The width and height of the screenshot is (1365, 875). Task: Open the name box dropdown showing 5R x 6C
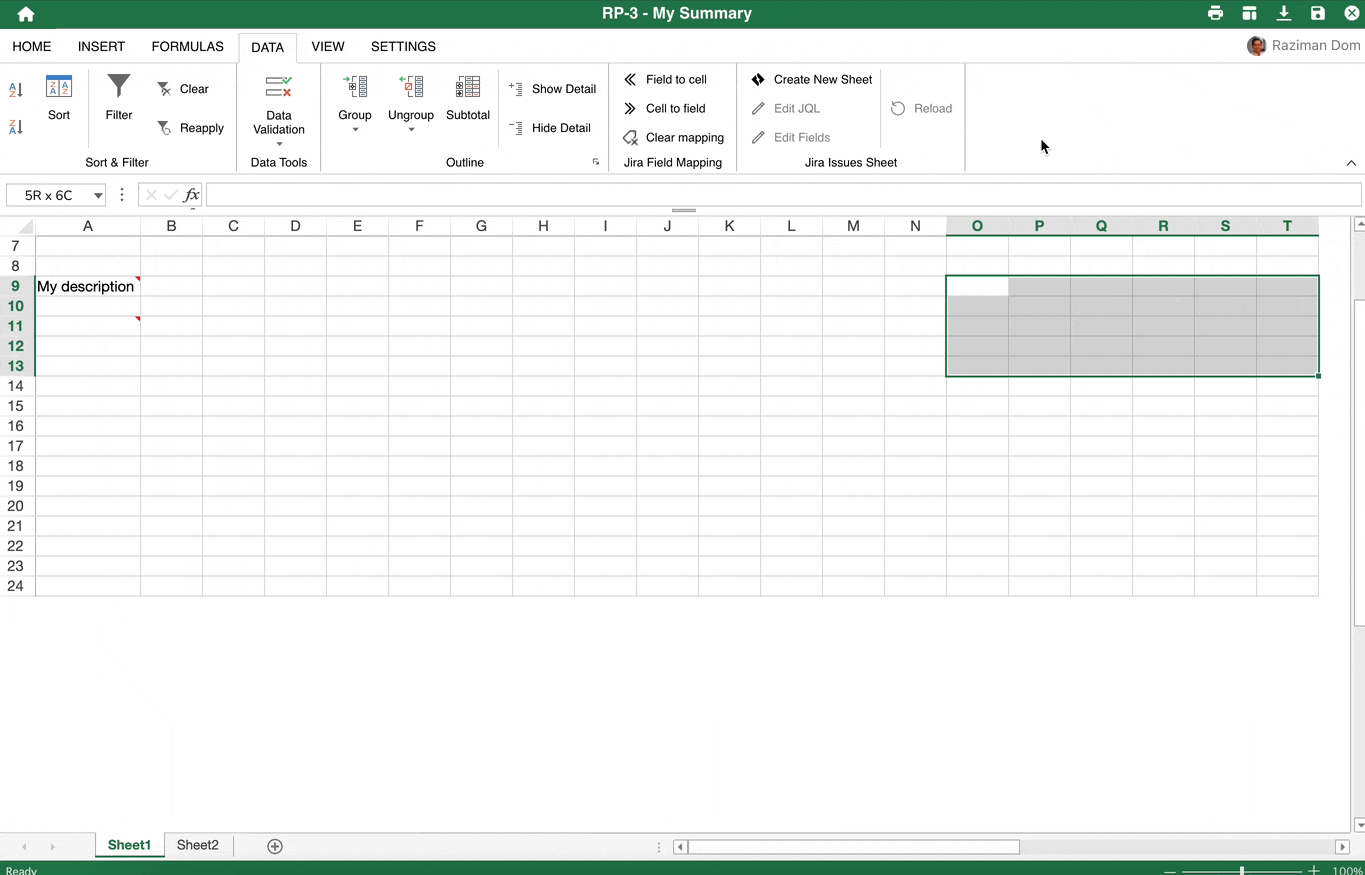(x=97, y=195)
